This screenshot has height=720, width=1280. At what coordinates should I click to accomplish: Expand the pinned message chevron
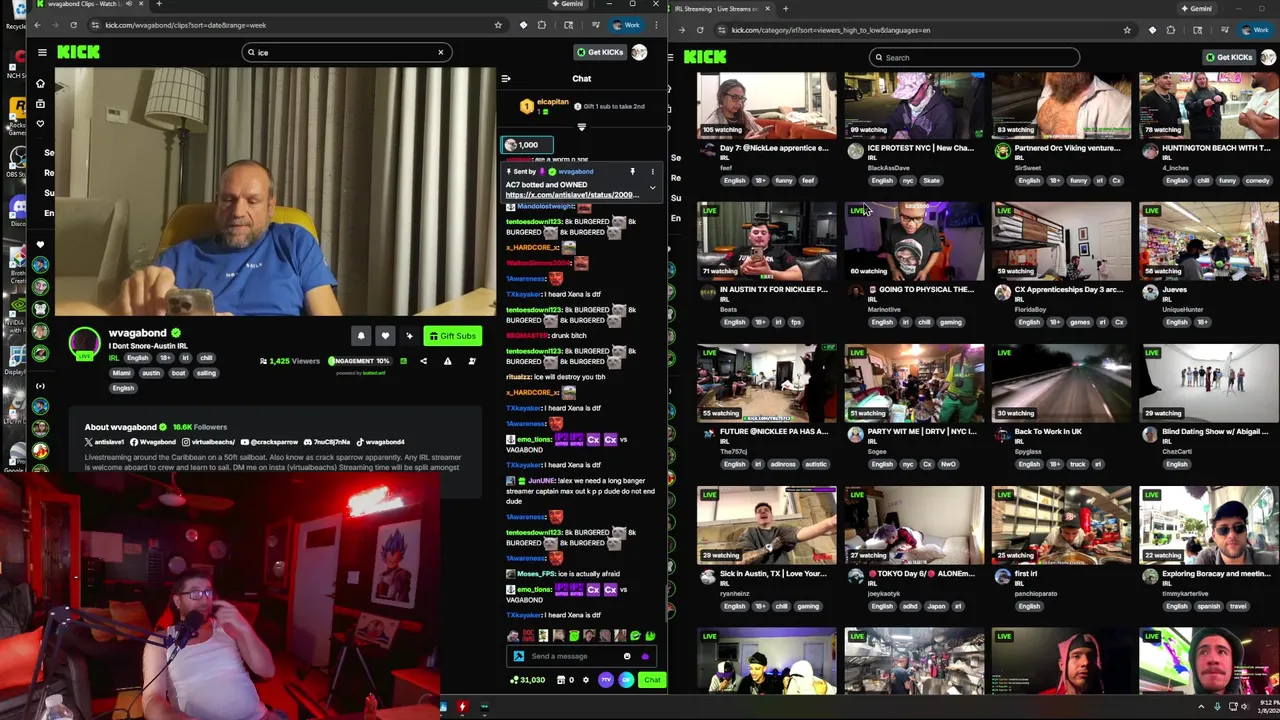(x=652, y=188)
